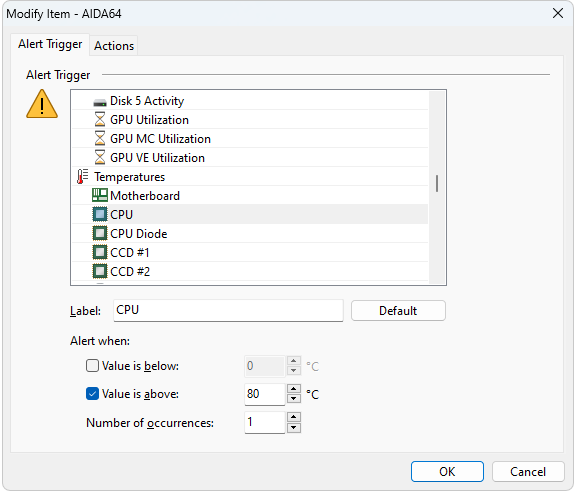This screenshot has height=493, width=576.
Task: Click the Temperatures thermometer icon
Action: point(82,177)
